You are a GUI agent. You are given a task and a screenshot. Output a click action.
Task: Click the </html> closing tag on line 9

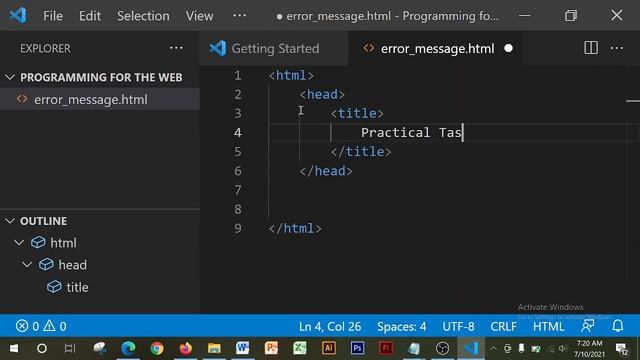[x=295, y=228]
